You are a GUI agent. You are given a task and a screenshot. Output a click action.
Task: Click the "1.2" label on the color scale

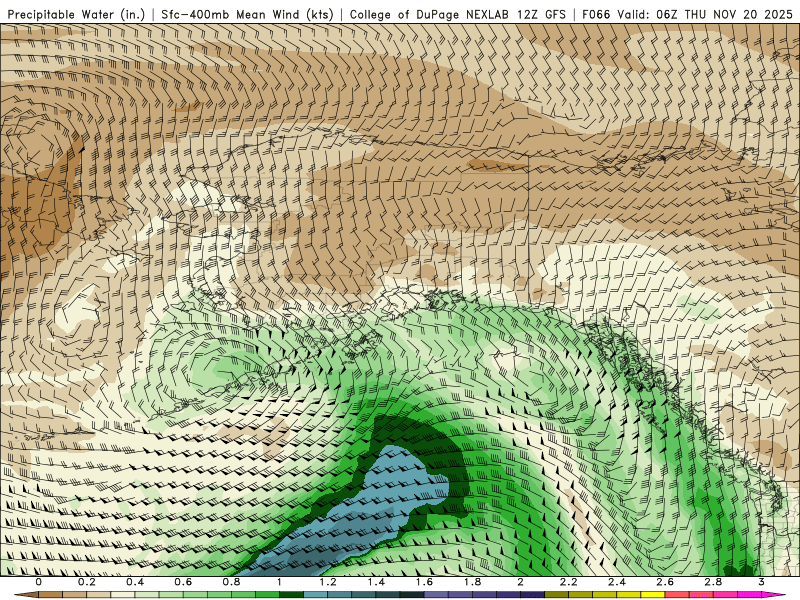pyautogui.click(x=328, y=582)
